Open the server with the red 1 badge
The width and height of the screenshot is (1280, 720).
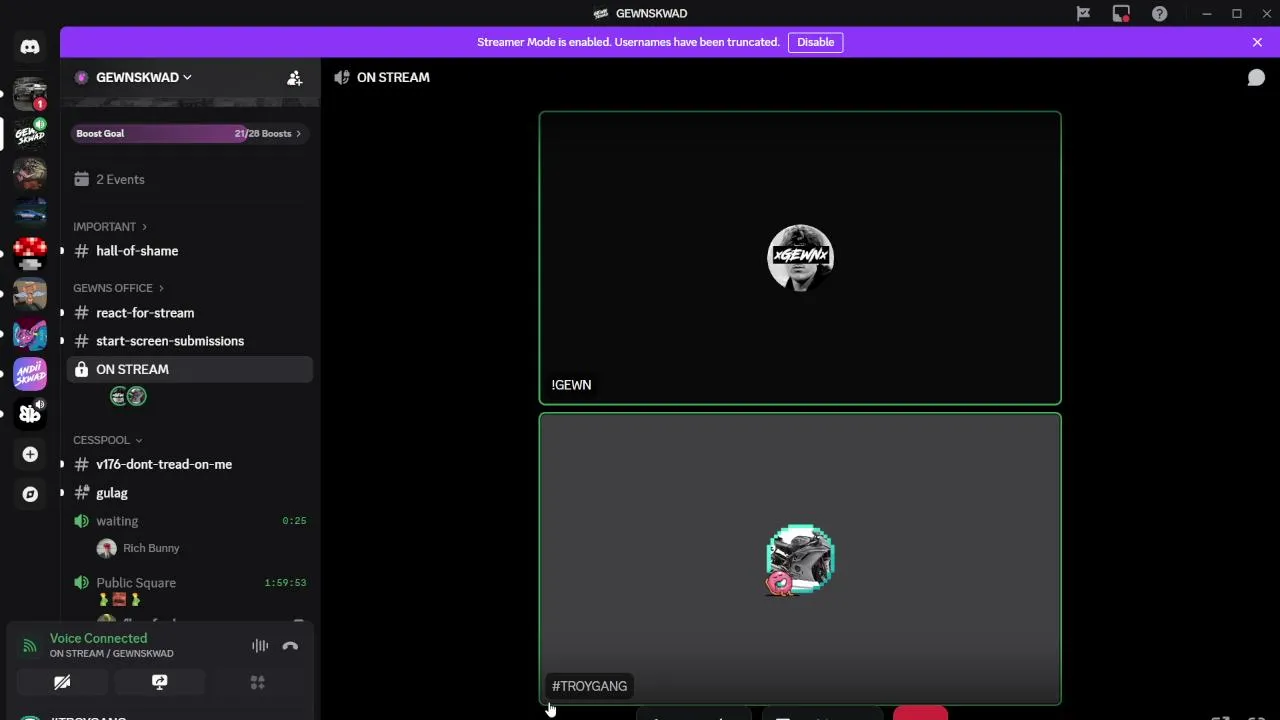(30, 94)
